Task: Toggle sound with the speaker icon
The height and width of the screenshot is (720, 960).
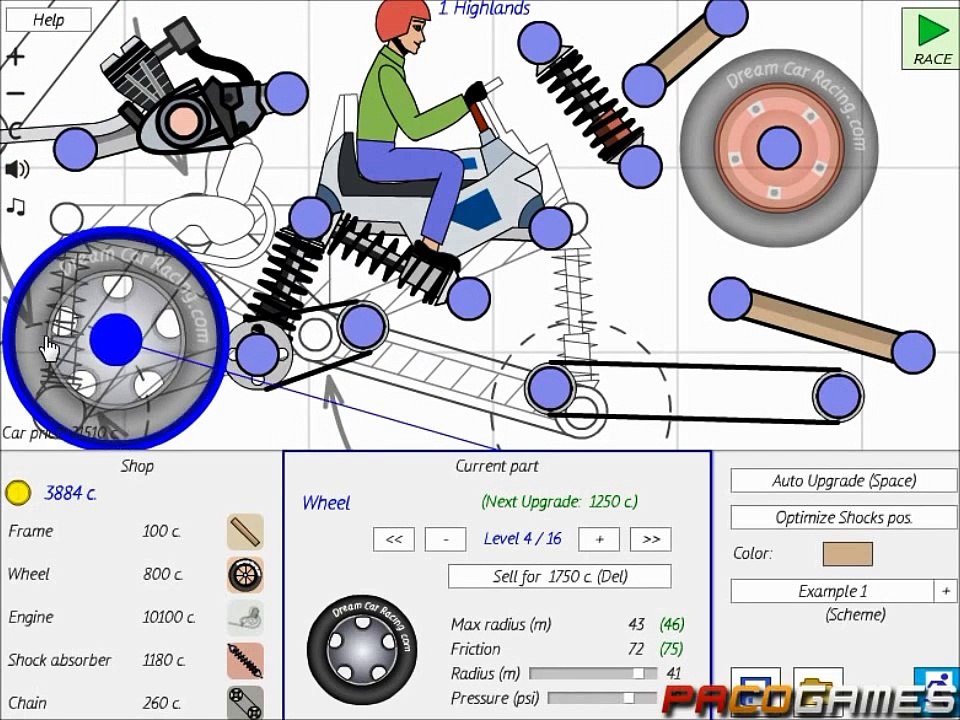Action: (x=17, y=169)
